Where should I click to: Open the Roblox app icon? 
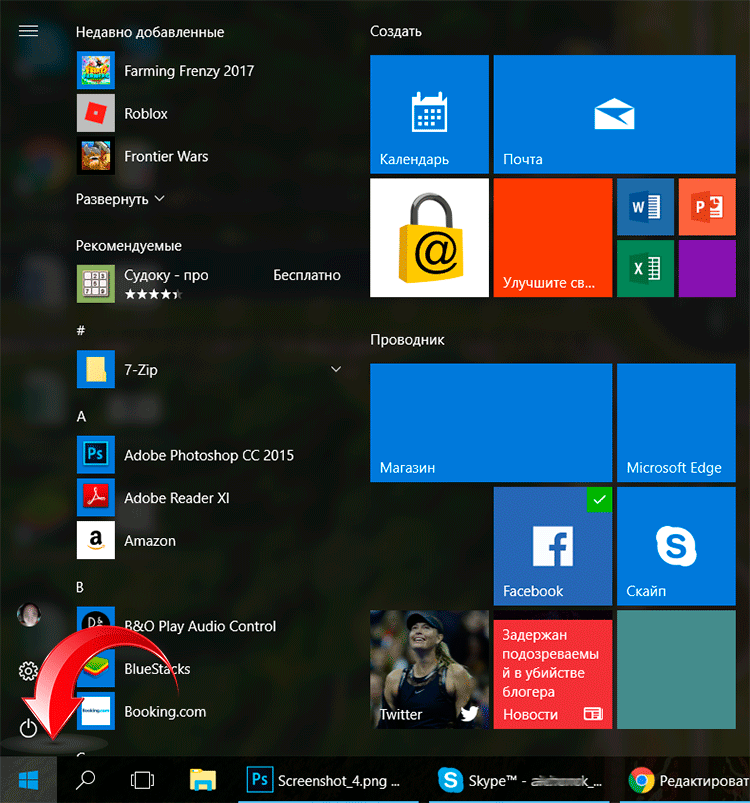[96, 113]
